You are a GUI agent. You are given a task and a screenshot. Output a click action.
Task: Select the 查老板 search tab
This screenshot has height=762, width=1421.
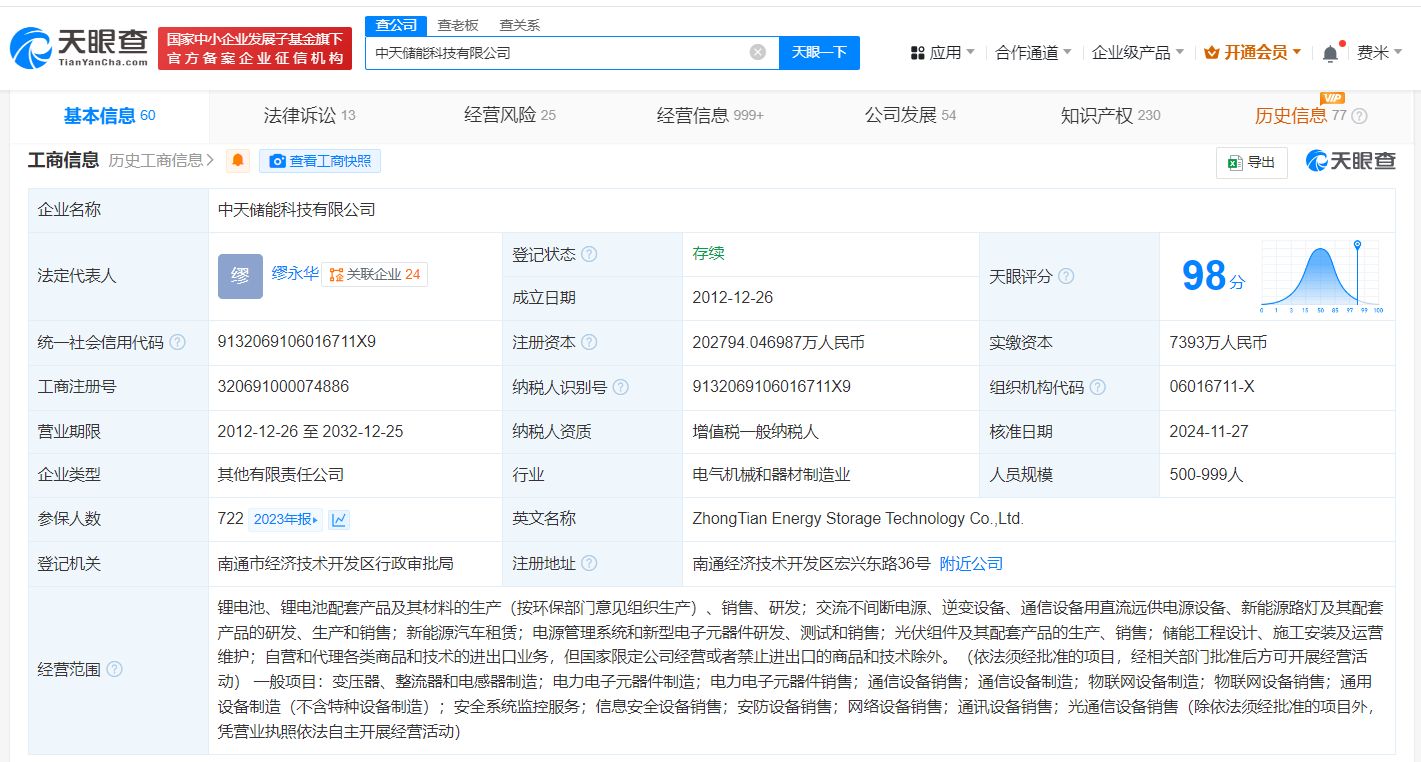[x=458, y=25]
